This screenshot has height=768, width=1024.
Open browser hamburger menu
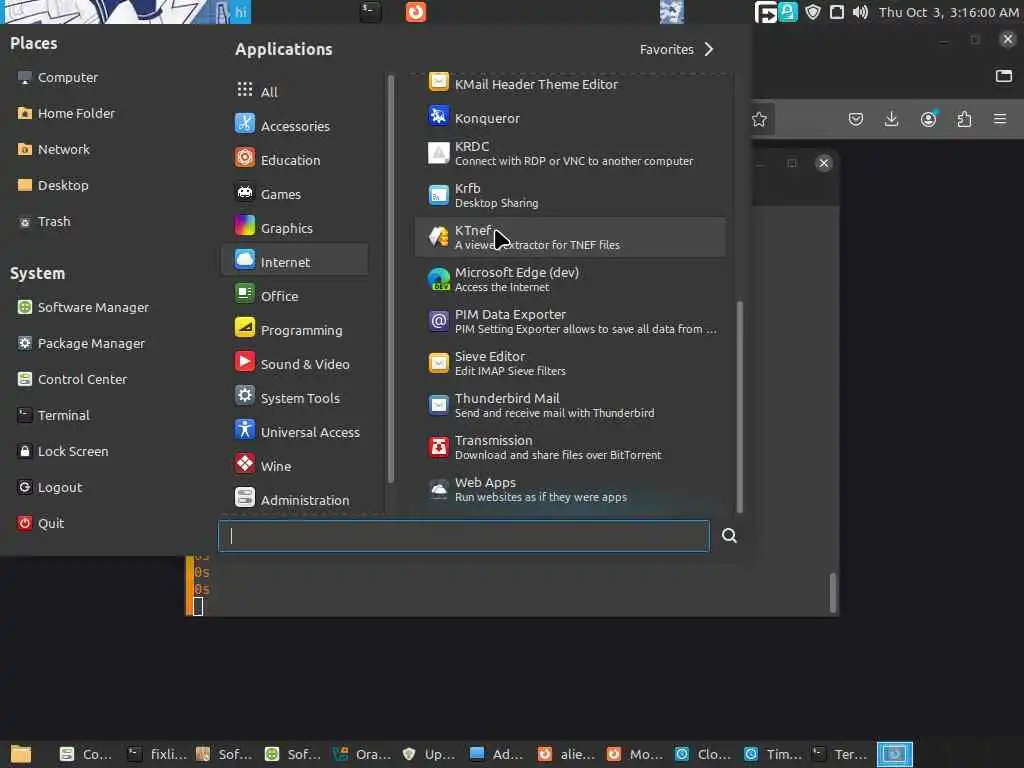coord(1000,119)
